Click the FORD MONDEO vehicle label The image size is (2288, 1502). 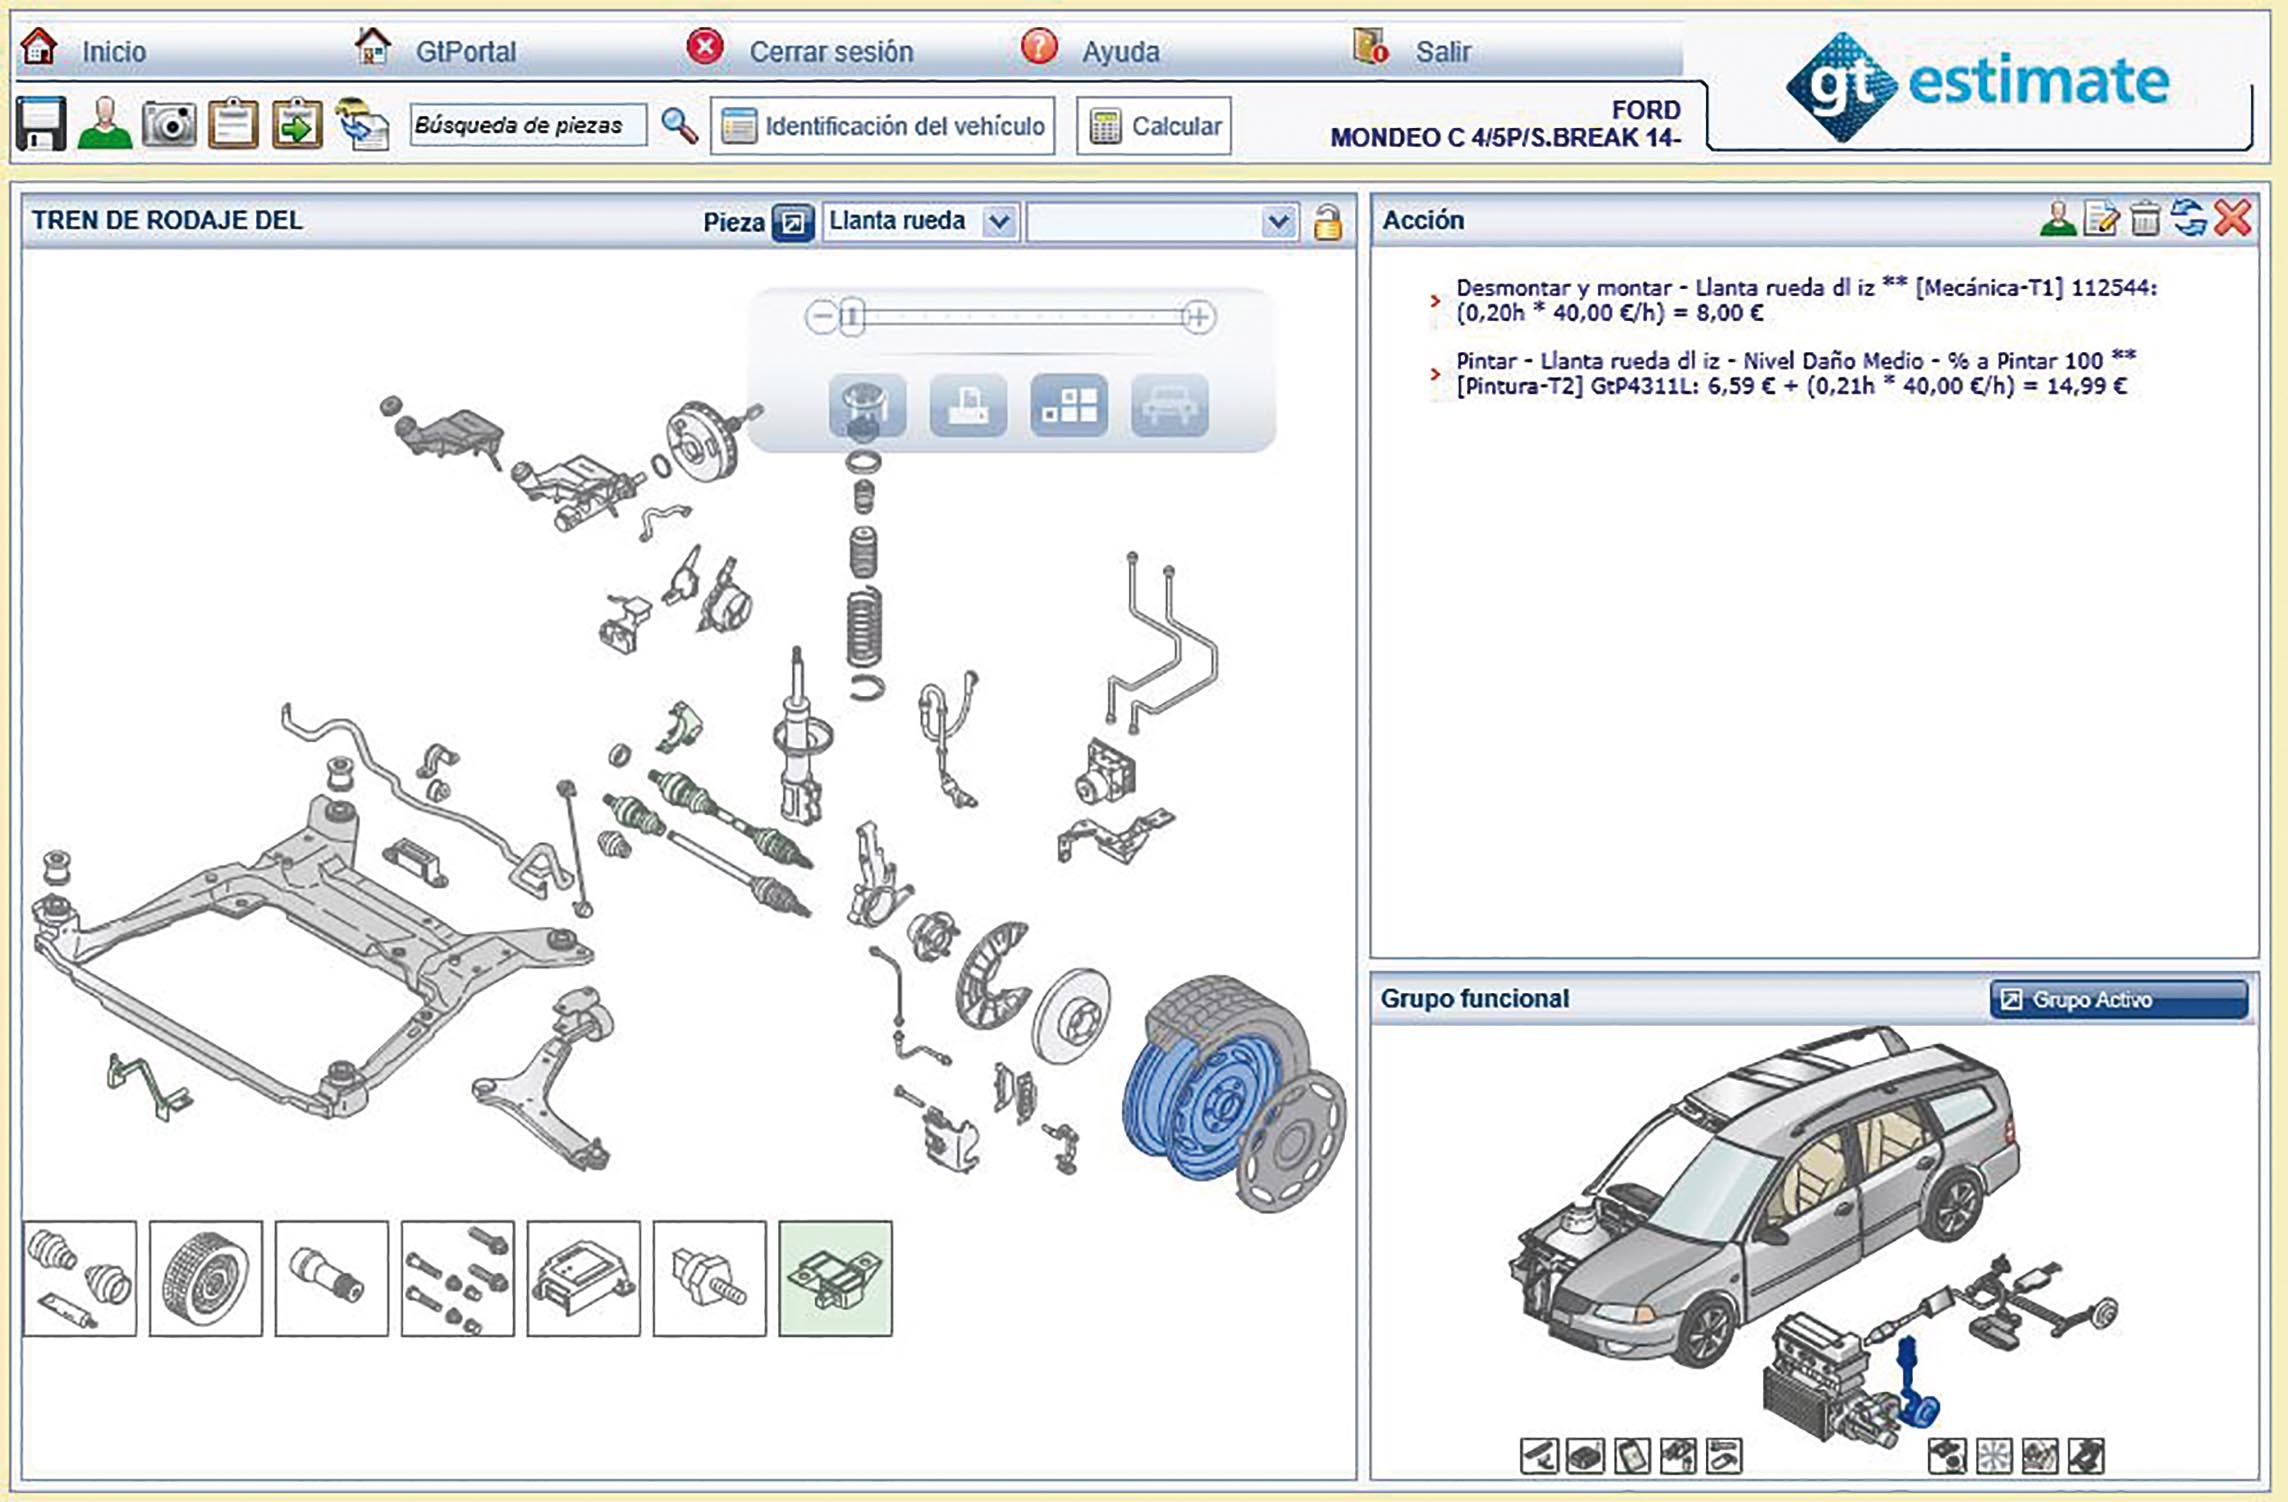[x=1505, y=124]
